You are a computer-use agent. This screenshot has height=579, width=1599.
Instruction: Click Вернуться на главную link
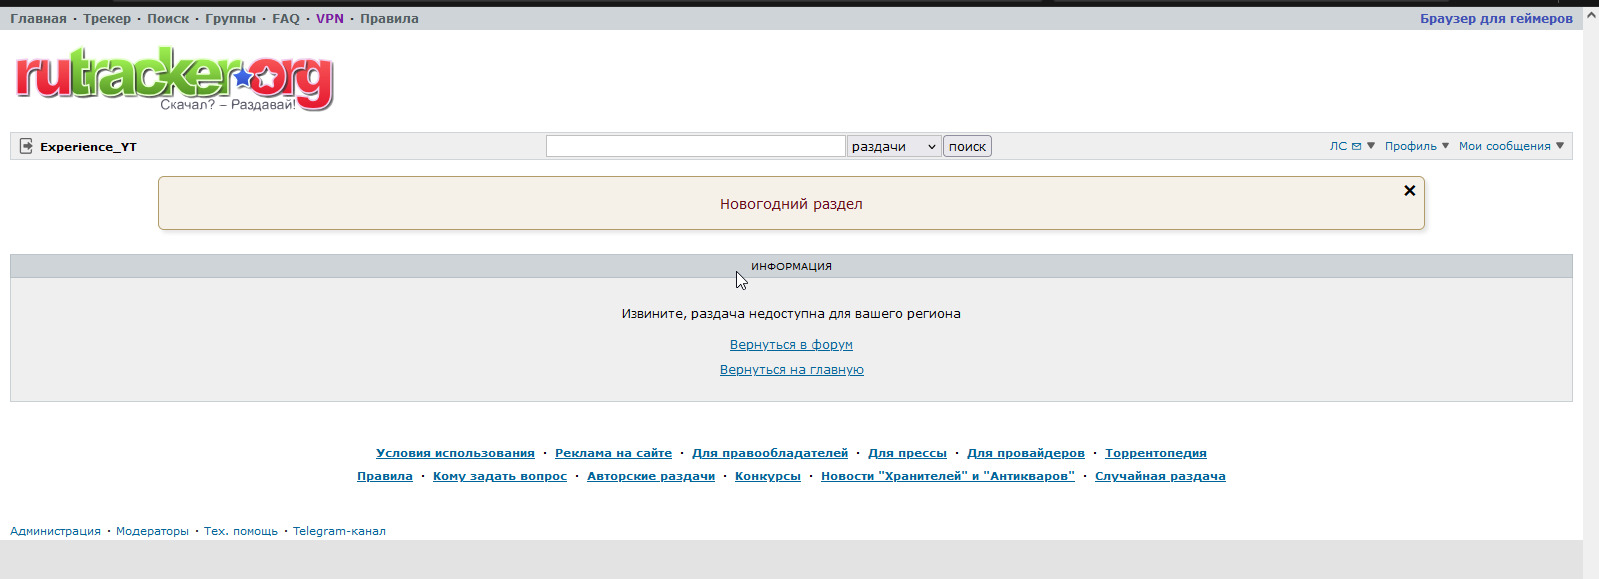tap(791, 369)
